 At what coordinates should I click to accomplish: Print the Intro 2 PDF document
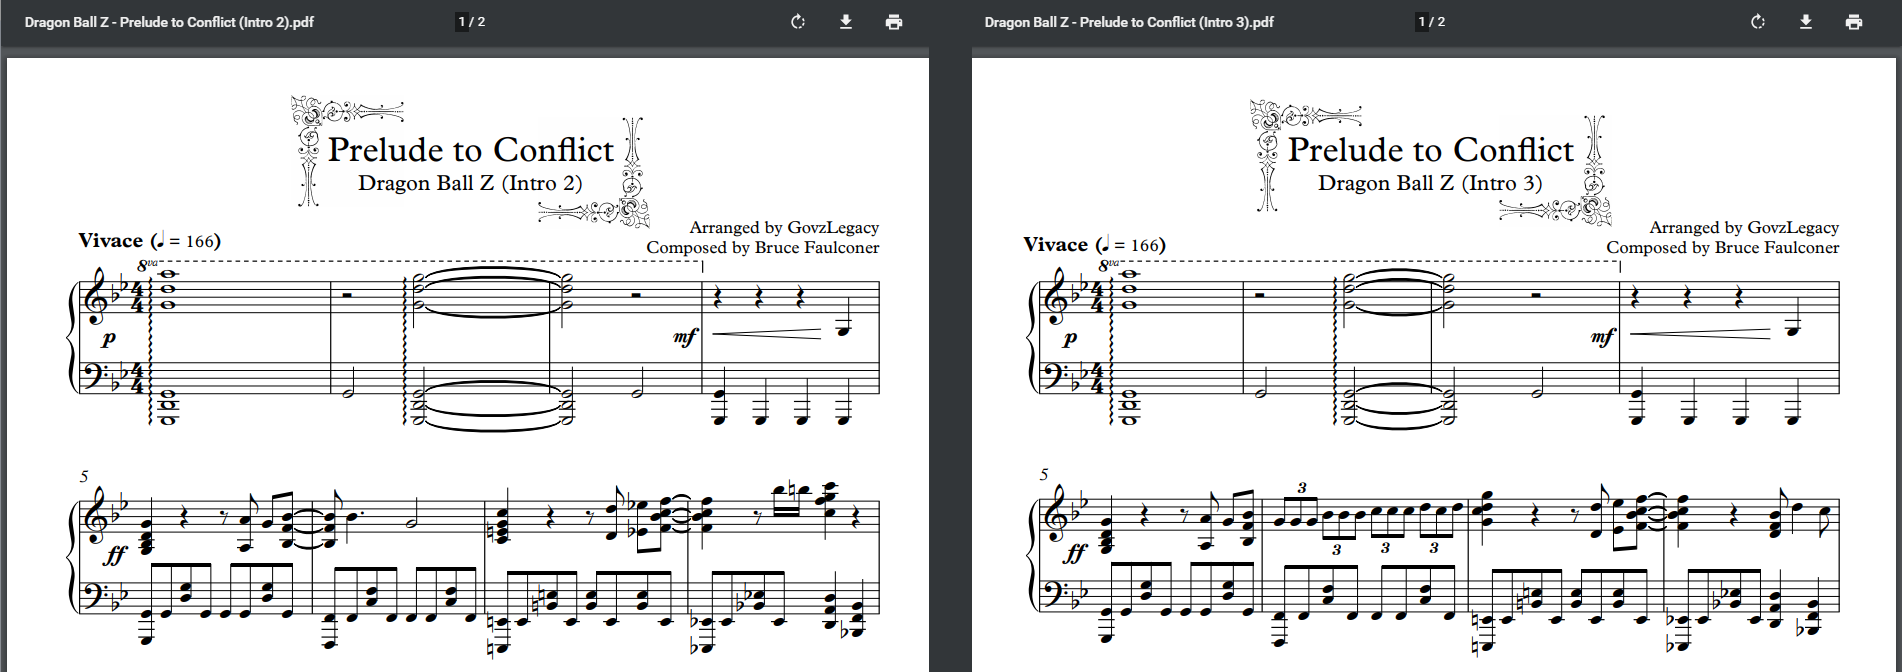pyautogui.click(x=894, y=22)
